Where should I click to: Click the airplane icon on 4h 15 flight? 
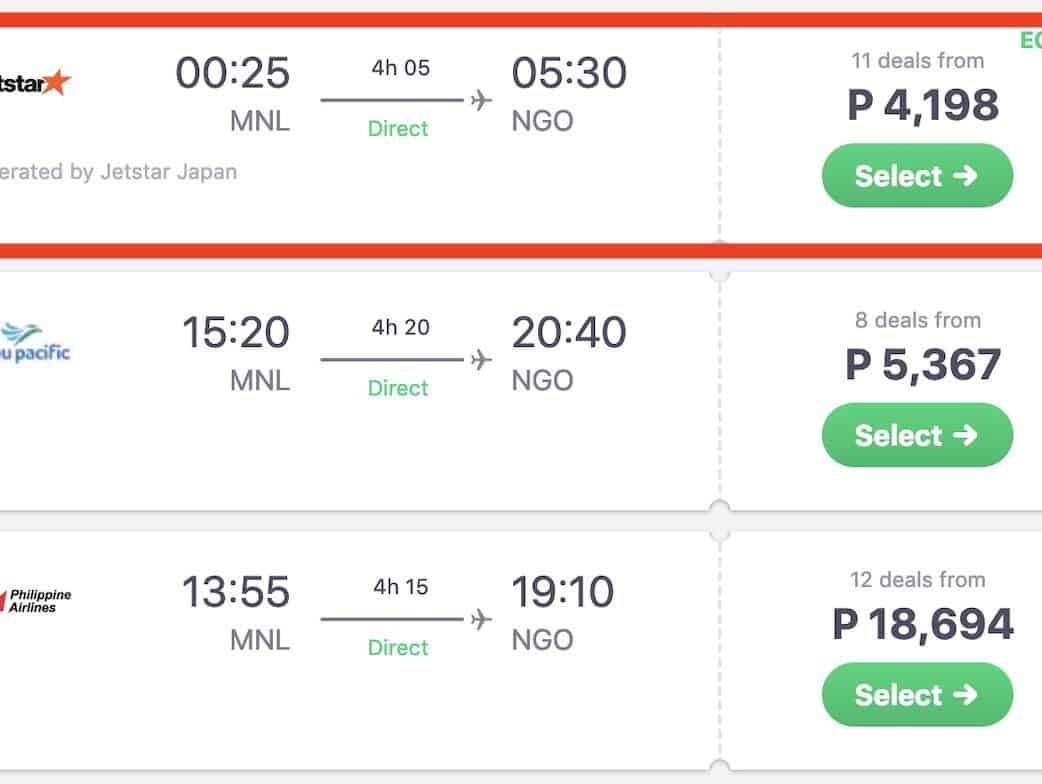pos(481,619)
